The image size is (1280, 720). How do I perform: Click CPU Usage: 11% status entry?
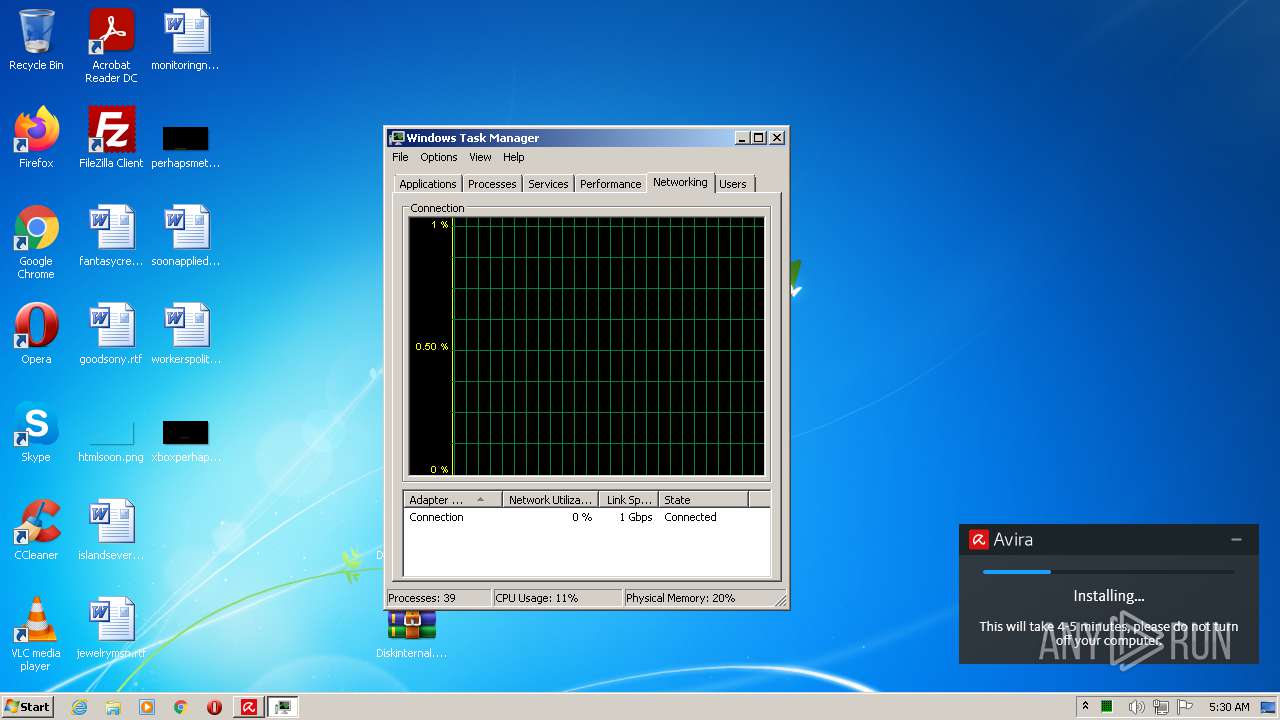pos(557,598)
